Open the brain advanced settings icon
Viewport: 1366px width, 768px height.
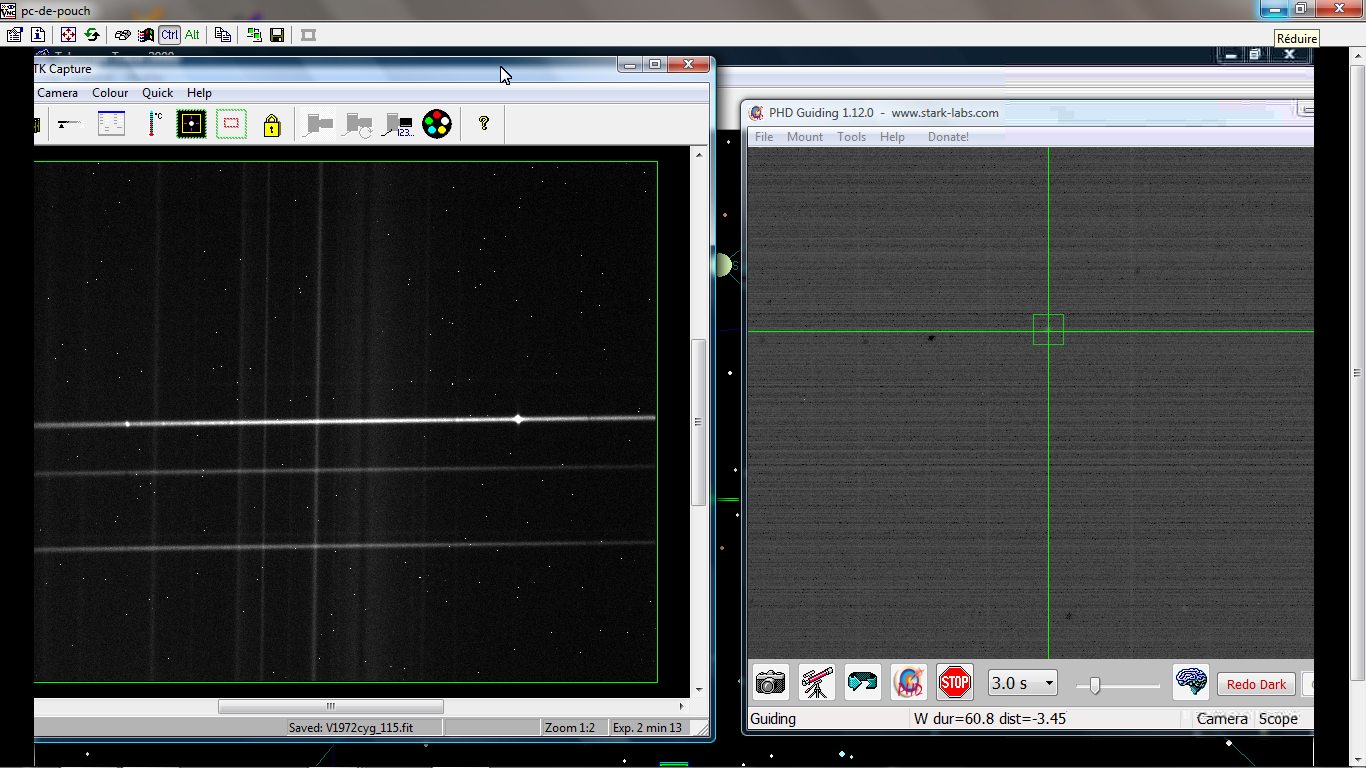point(1191,683)
